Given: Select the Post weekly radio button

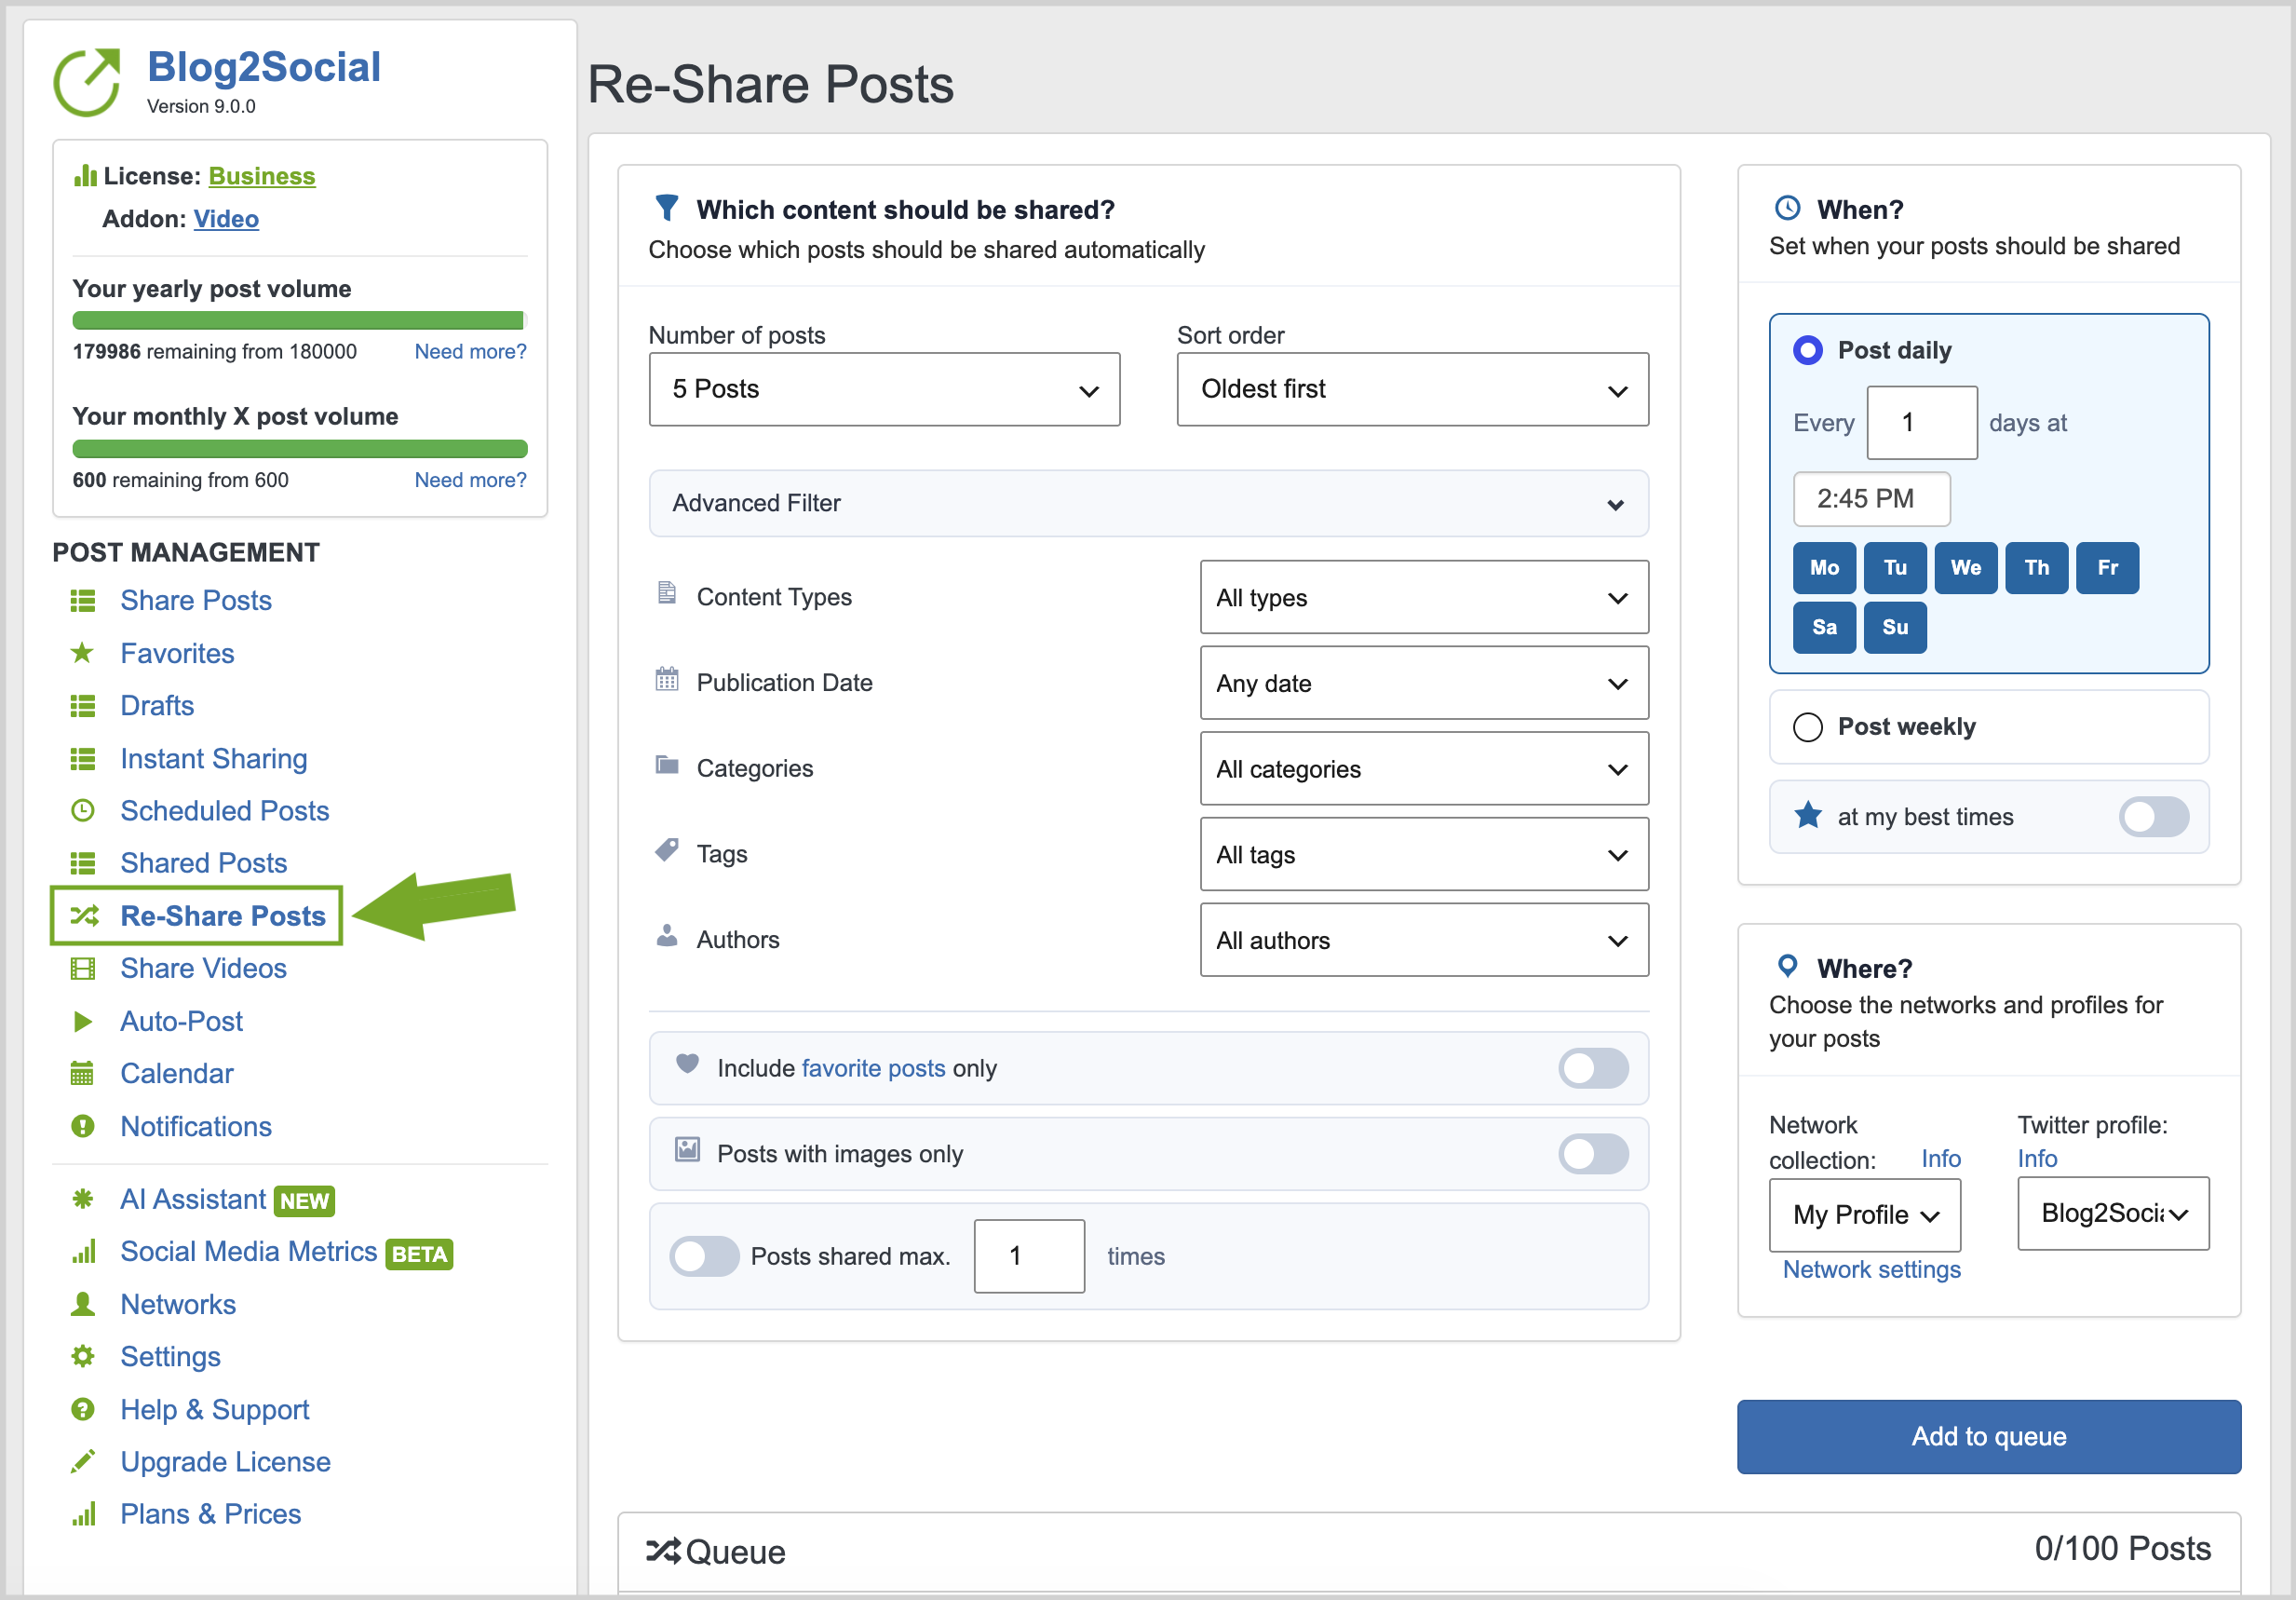Looking at the screenshot, I should coord(1808,727).
